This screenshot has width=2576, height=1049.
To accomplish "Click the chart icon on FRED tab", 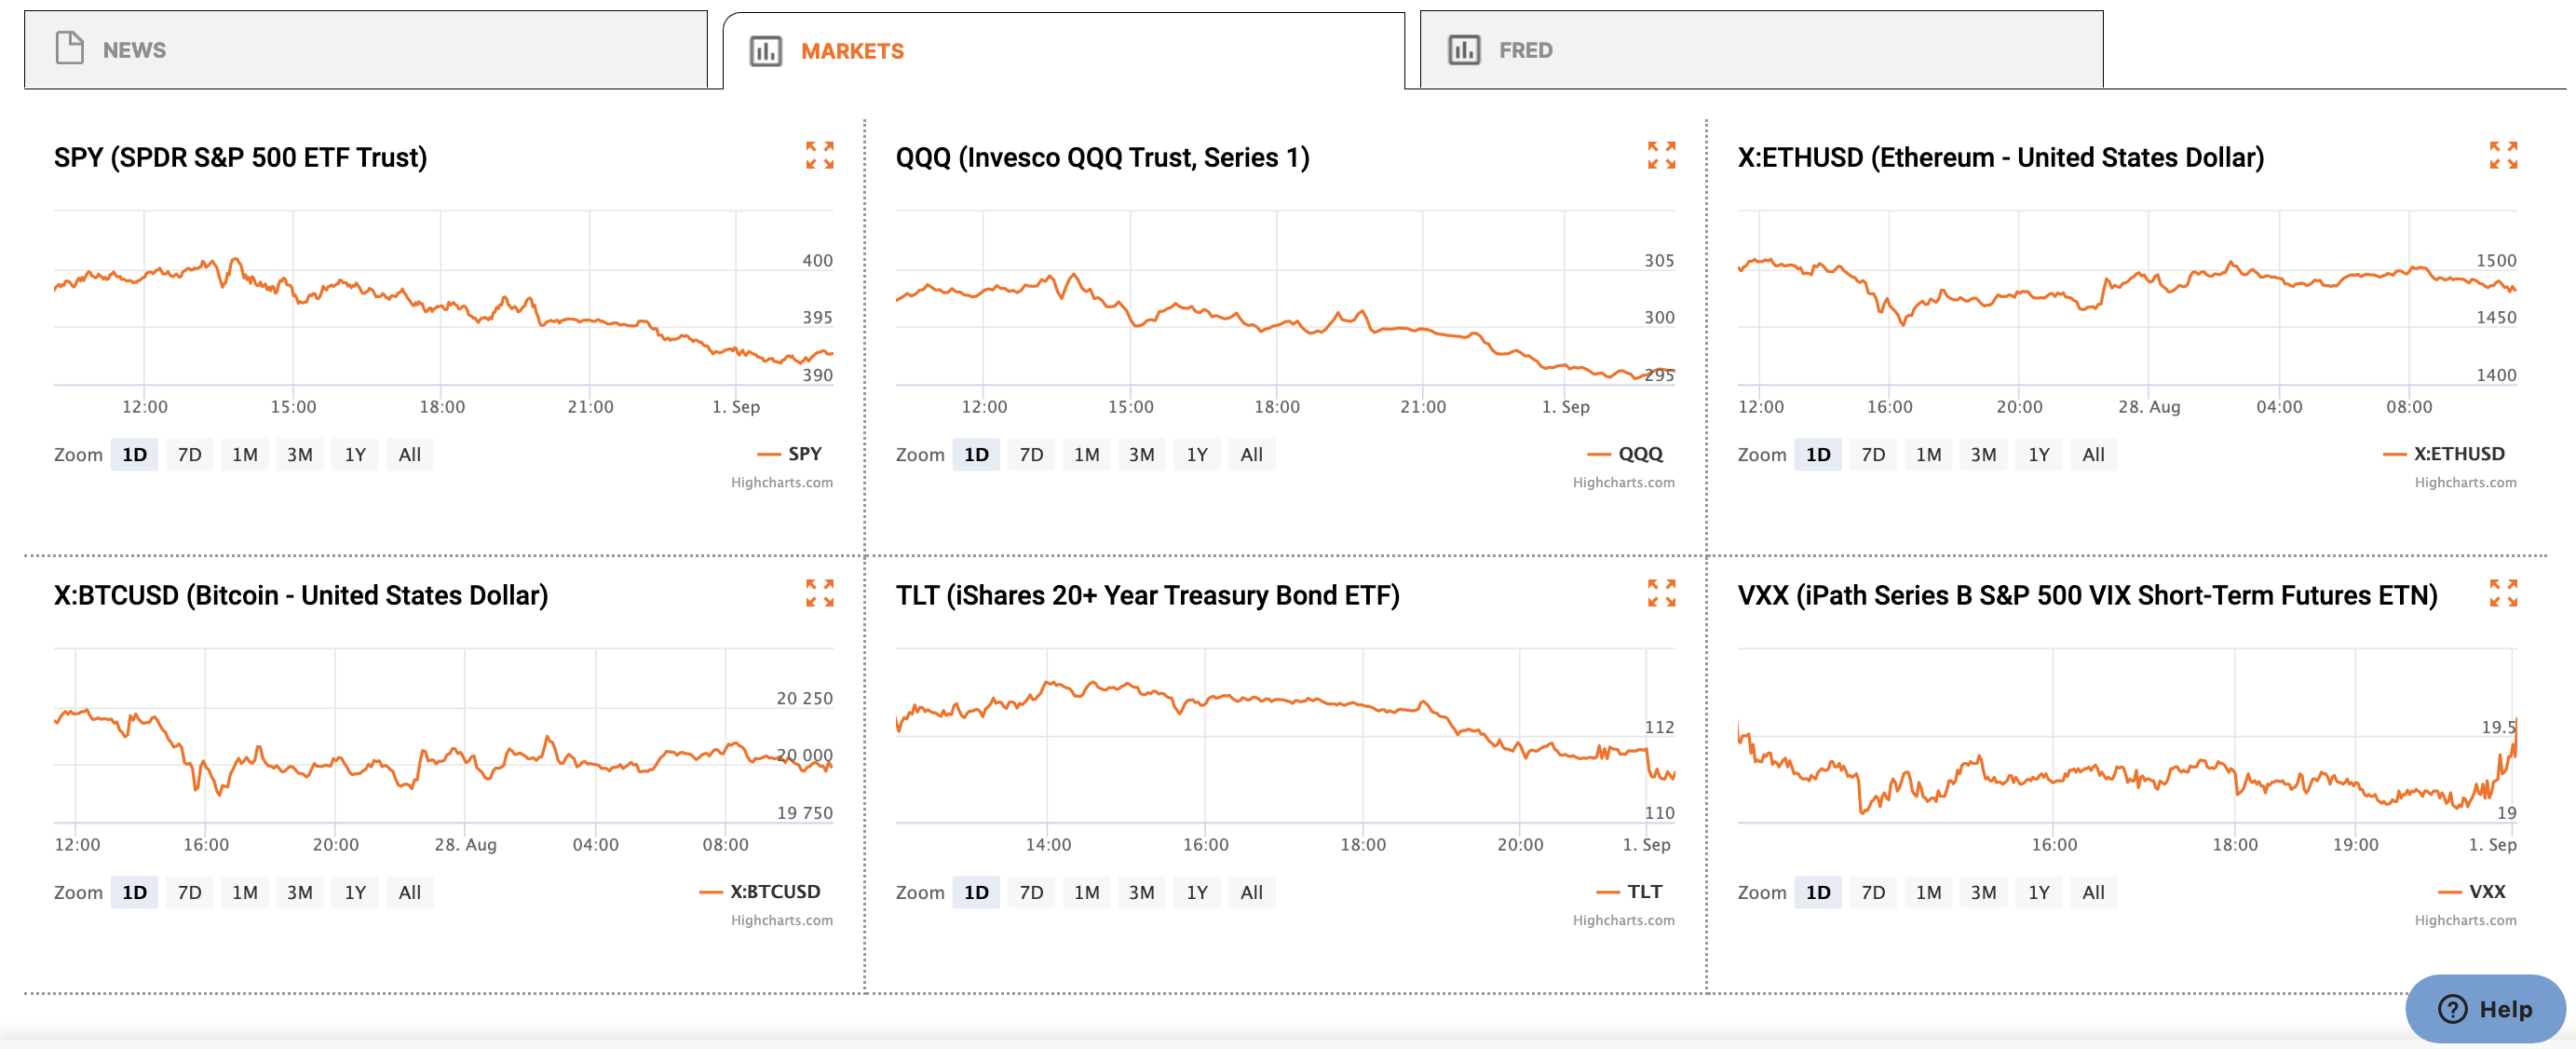I will 1464,49.
